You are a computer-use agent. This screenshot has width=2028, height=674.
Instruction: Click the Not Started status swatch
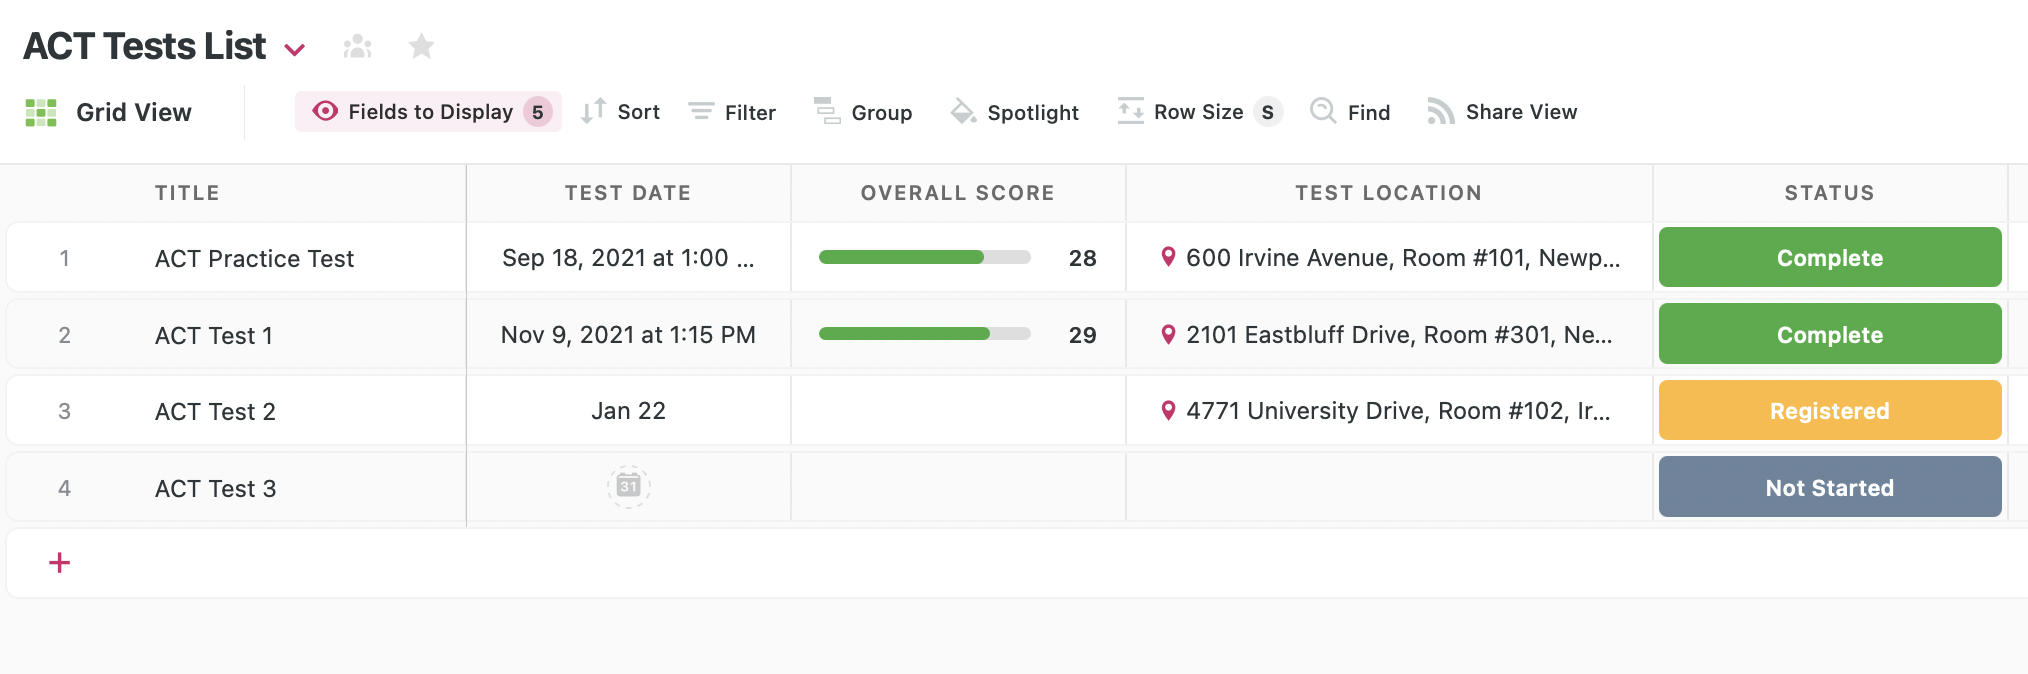1829,488
